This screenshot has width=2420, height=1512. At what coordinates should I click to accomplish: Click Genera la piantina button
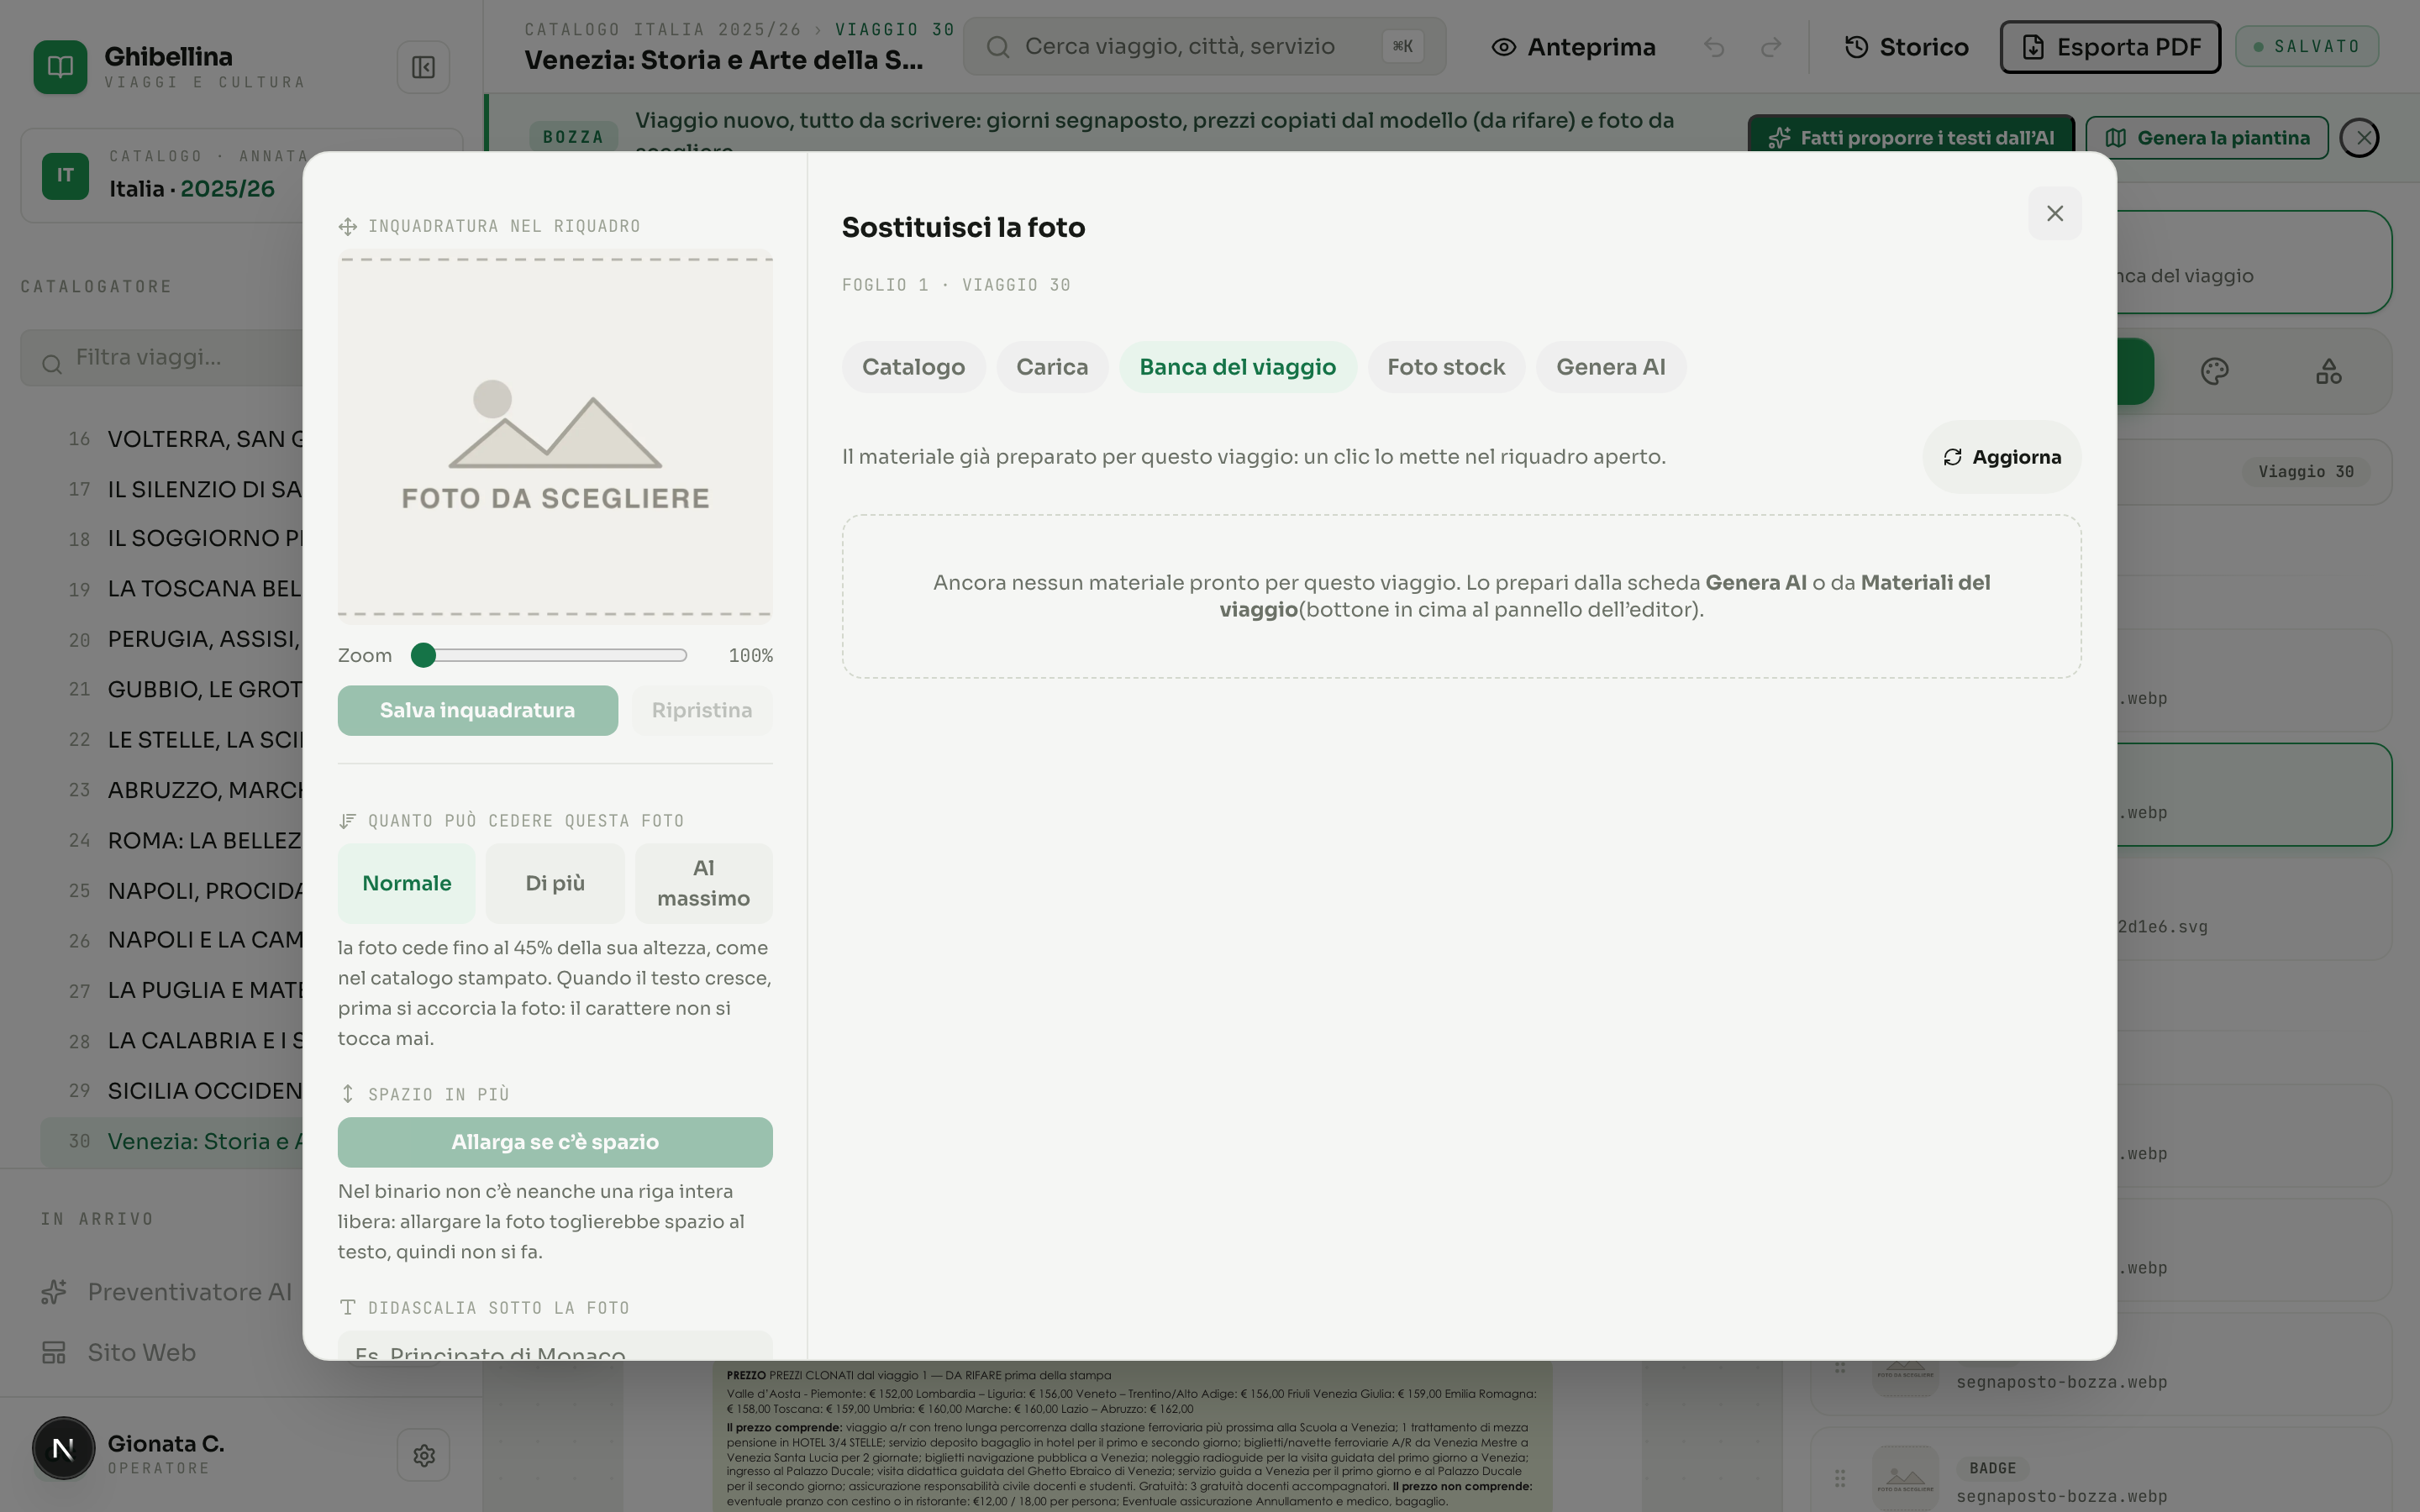[x=2207, y=138]
